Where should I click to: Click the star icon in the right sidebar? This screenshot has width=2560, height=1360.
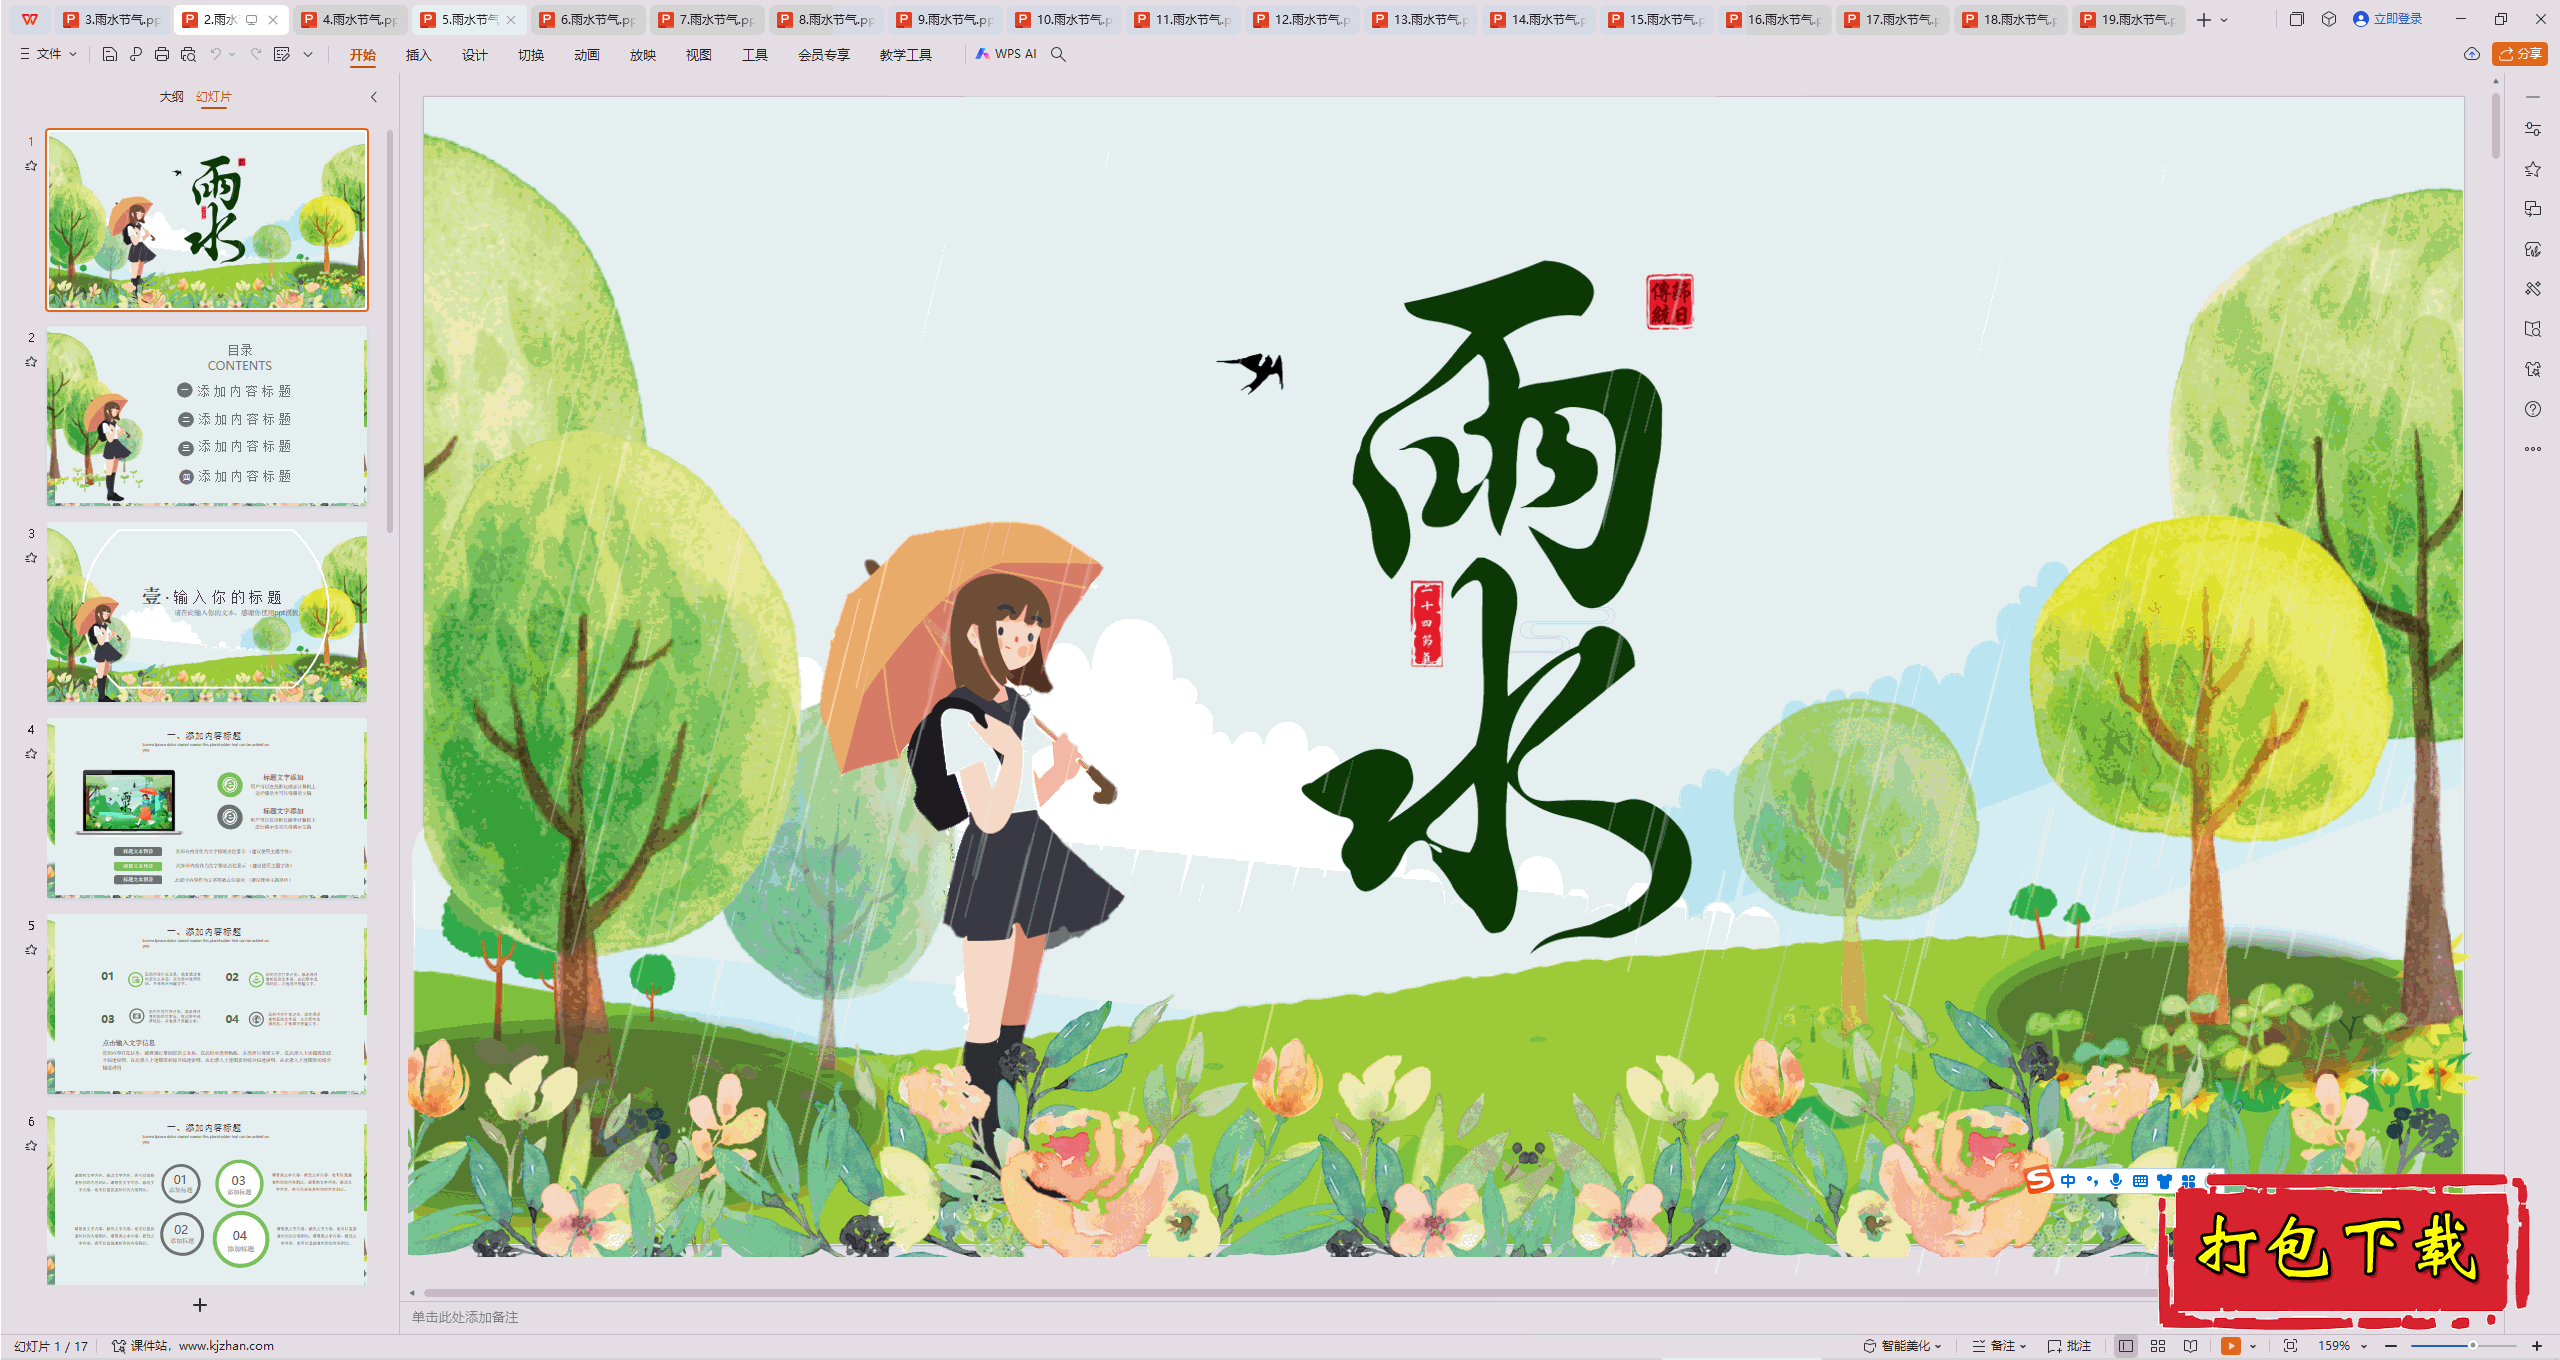(x=2532, y=169)
